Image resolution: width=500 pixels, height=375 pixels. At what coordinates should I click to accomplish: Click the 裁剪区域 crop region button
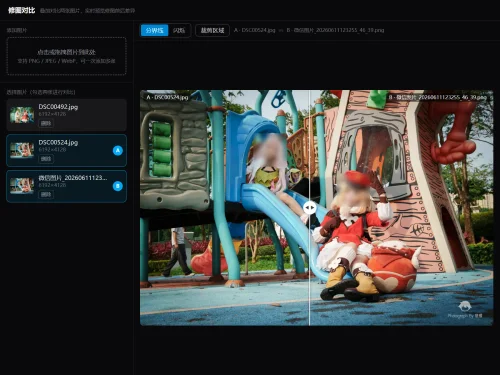[212, 30]
